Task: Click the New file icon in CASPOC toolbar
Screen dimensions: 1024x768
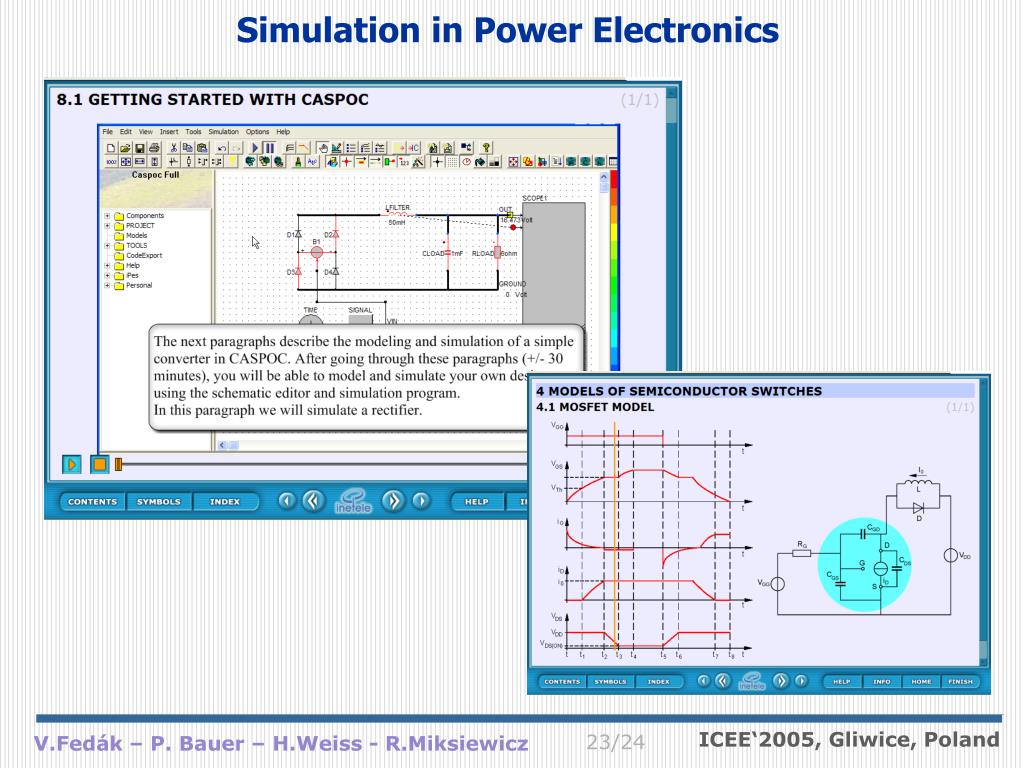Action: (111, 148)
